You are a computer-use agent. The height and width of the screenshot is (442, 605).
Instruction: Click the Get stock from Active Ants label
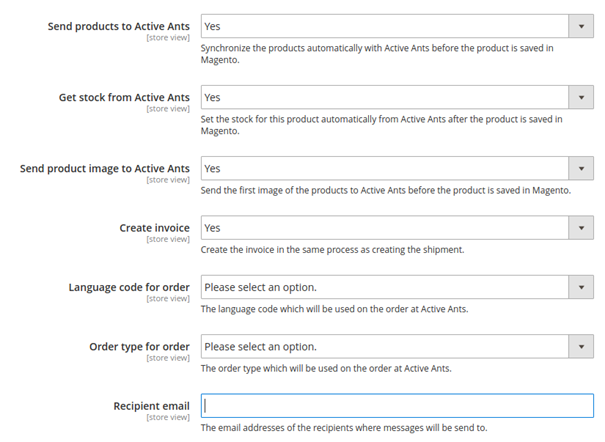(x=125, y=97)
